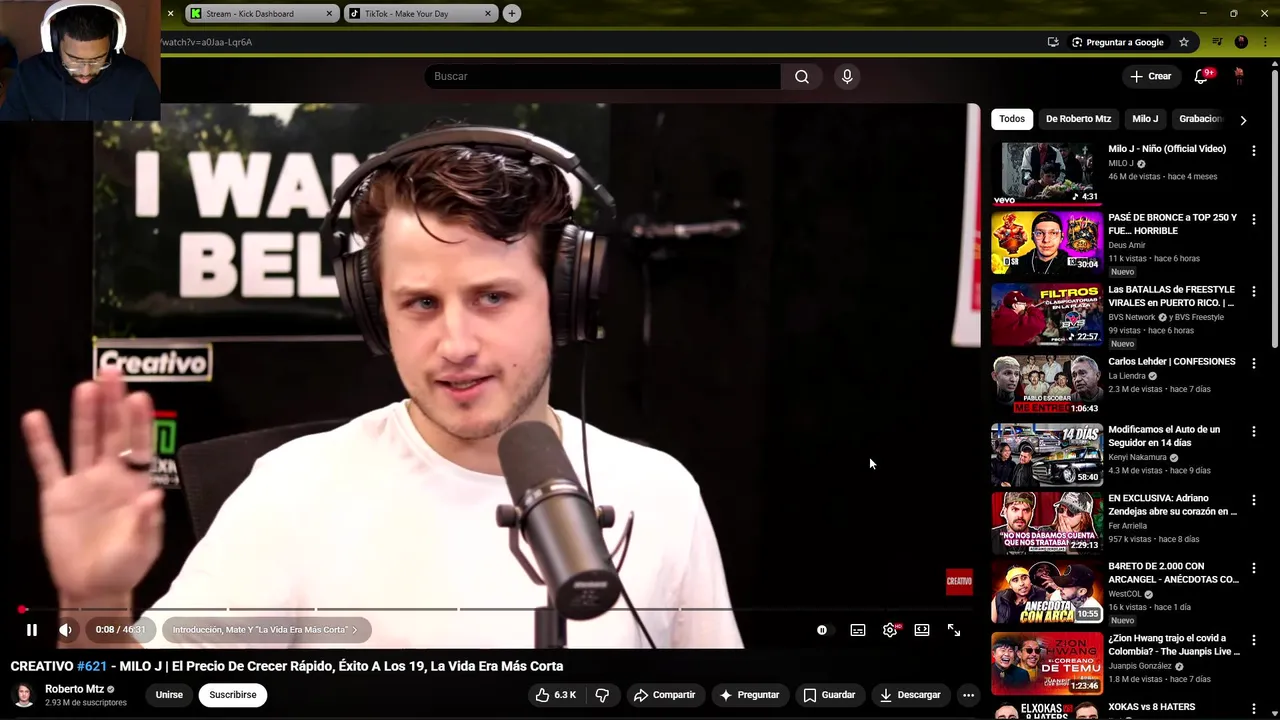
Task: Open browser media control icon
Action: [1217, 42]
